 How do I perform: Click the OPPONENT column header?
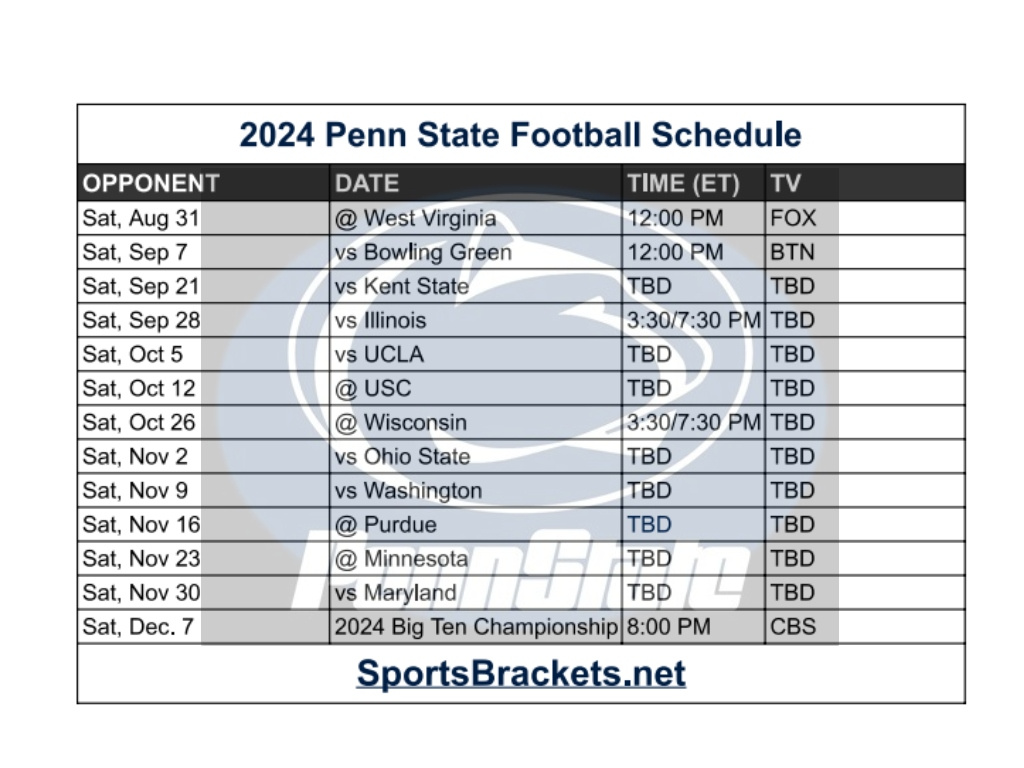[151, 184]
